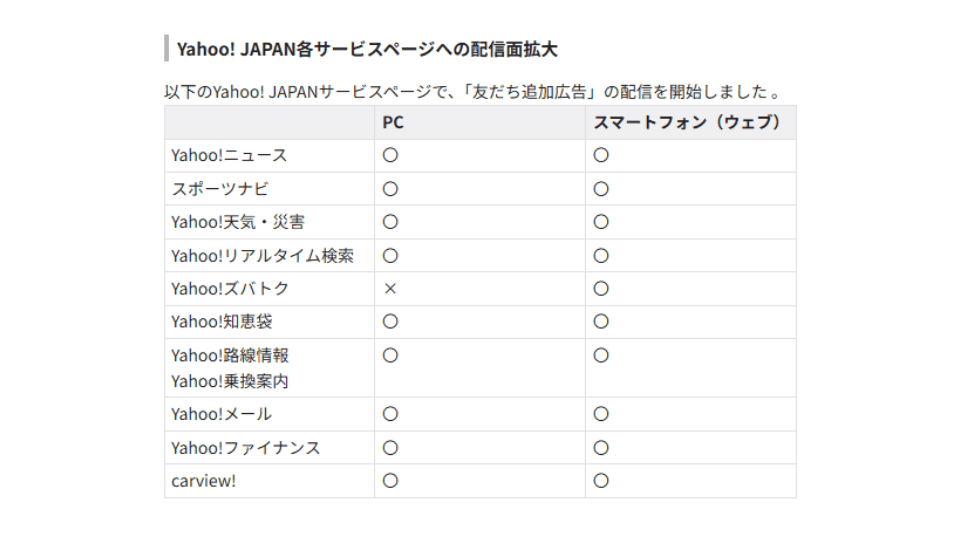Click the smartphone circle for Yahoo!ニュース
Screen dimensions: 960x540
601,156
